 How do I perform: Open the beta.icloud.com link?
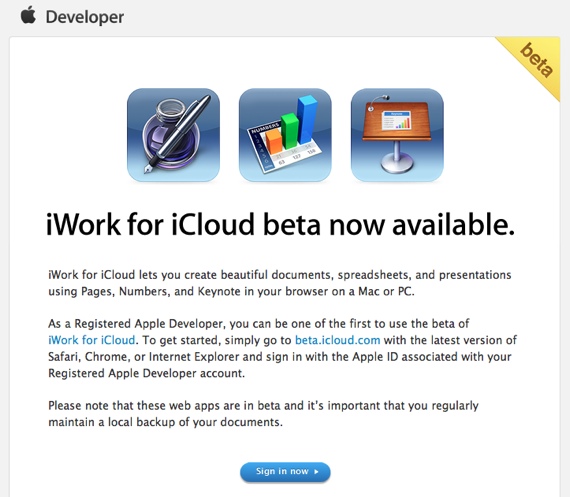[x=337, y=340]
